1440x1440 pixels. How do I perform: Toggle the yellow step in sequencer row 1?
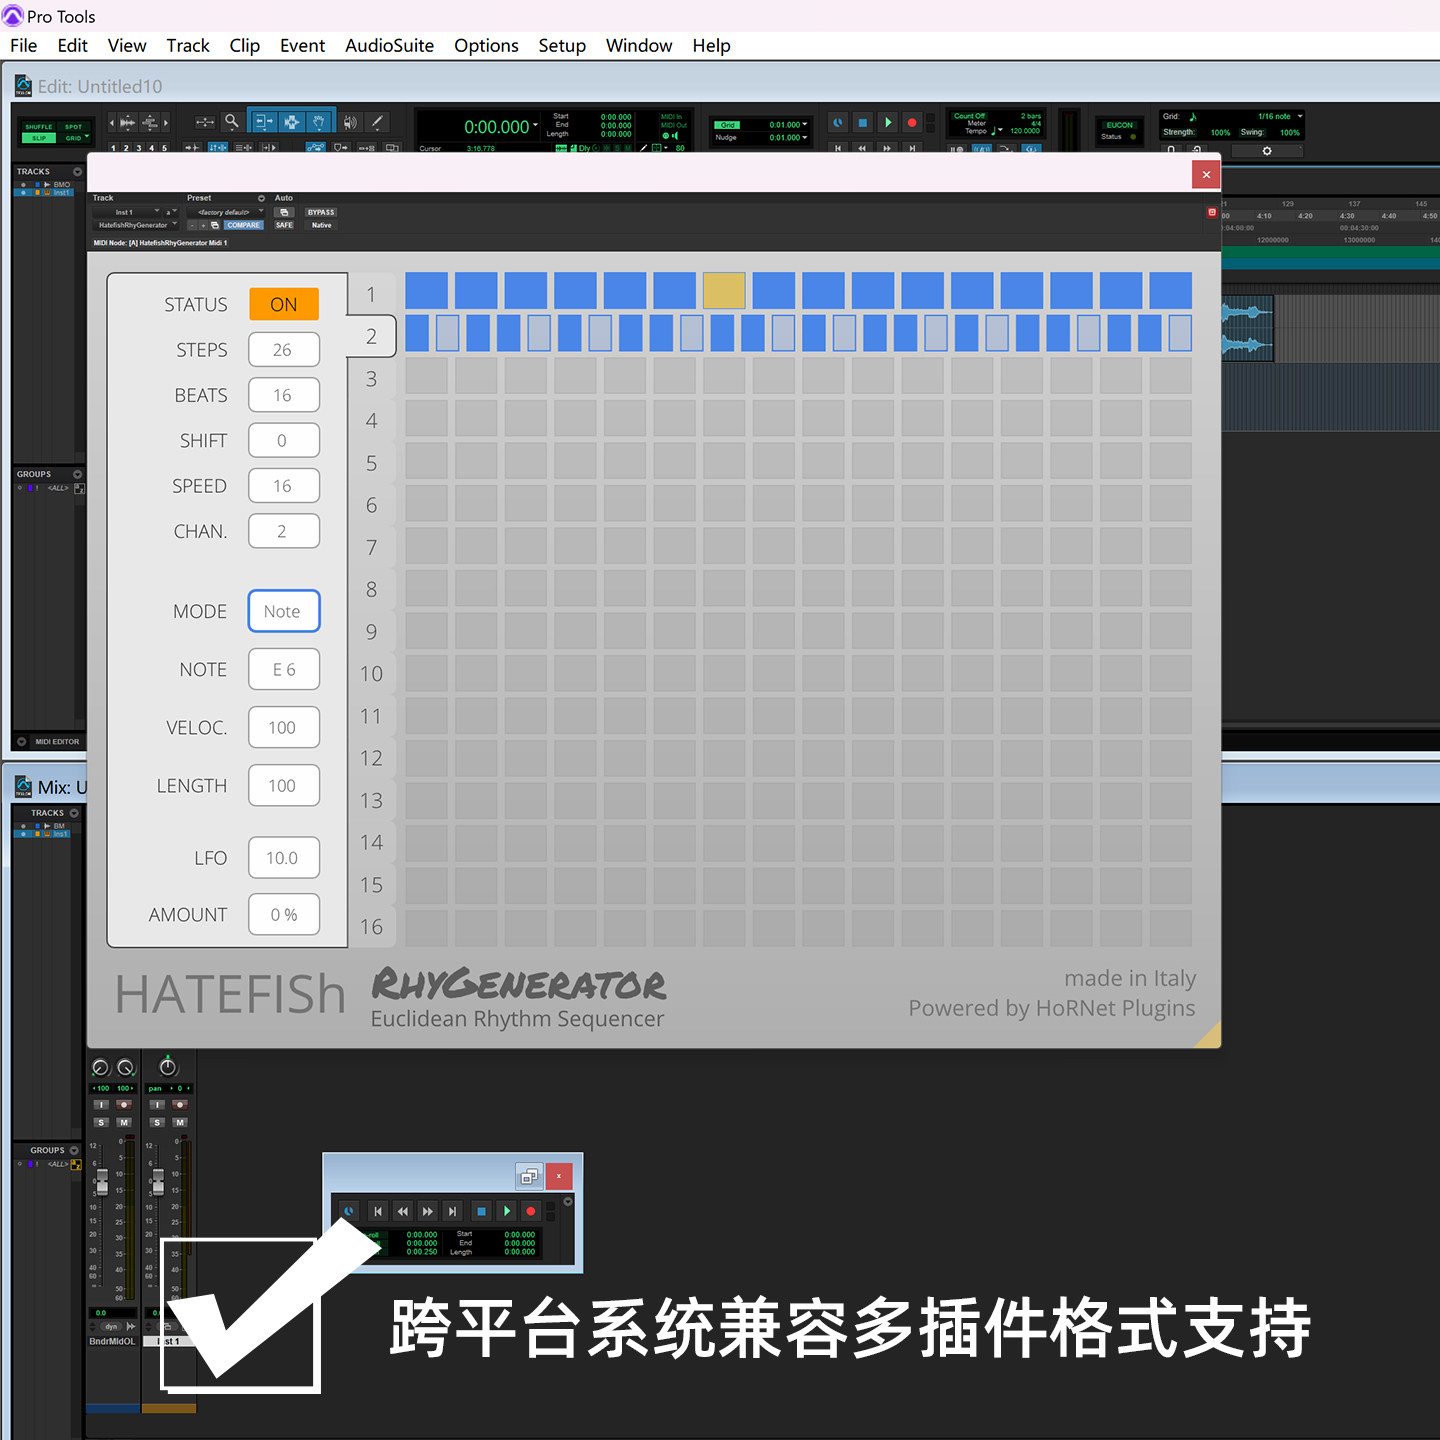[724, 290]
